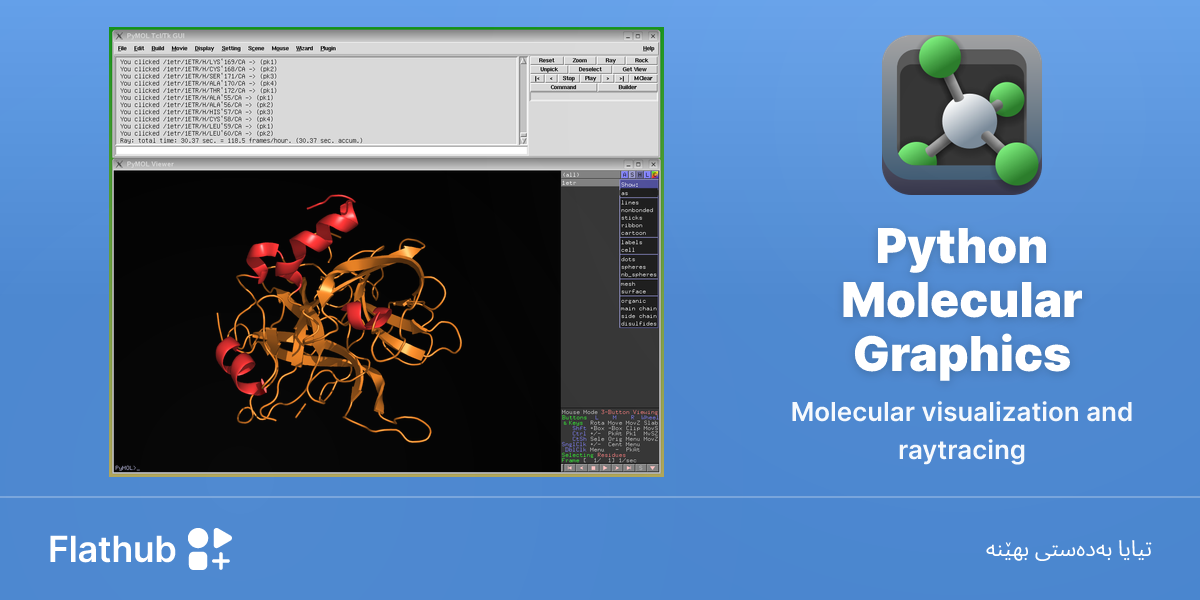Open the Color (C) menu for all

(655, 175)
